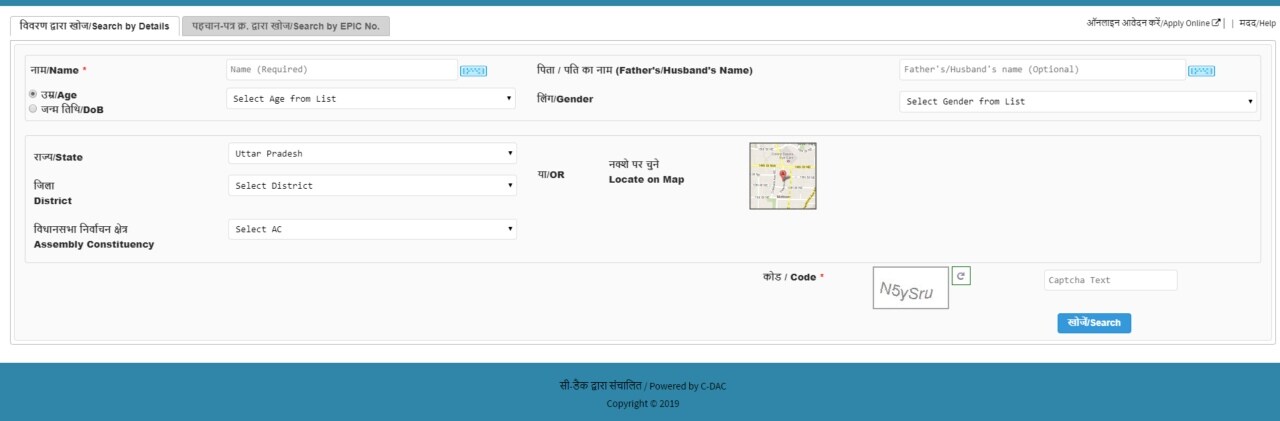Open virtual keyboard icon beside Father's/Husband's name field

pos(1201,71)
